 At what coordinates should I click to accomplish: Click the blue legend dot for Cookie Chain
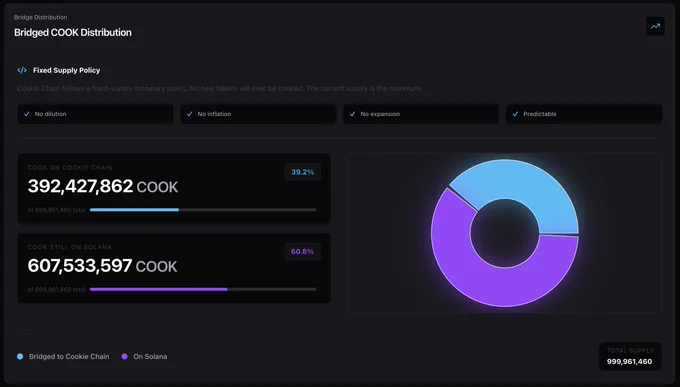coord(20,357)
